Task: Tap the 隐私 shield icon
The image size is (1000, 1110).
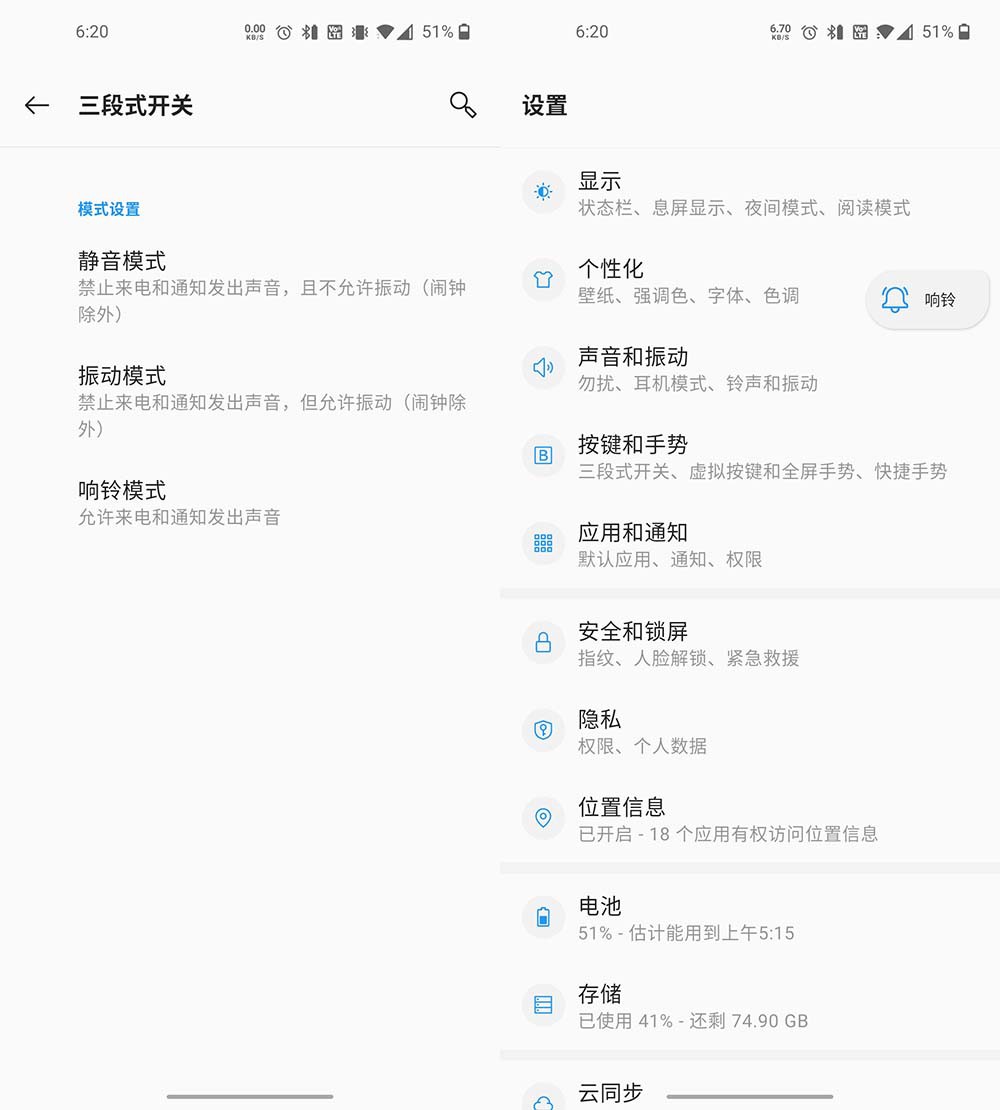Action: pos(543,730)
